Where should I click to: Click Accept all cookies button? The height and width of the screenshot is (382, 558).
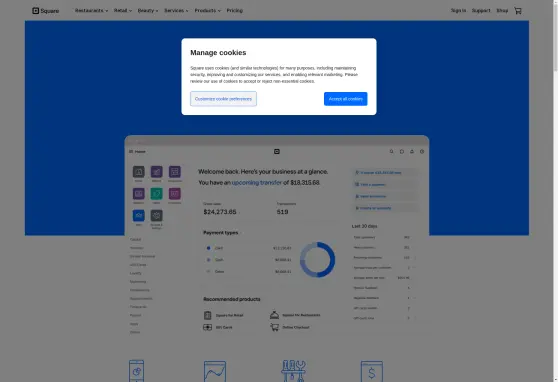point(346,99)
